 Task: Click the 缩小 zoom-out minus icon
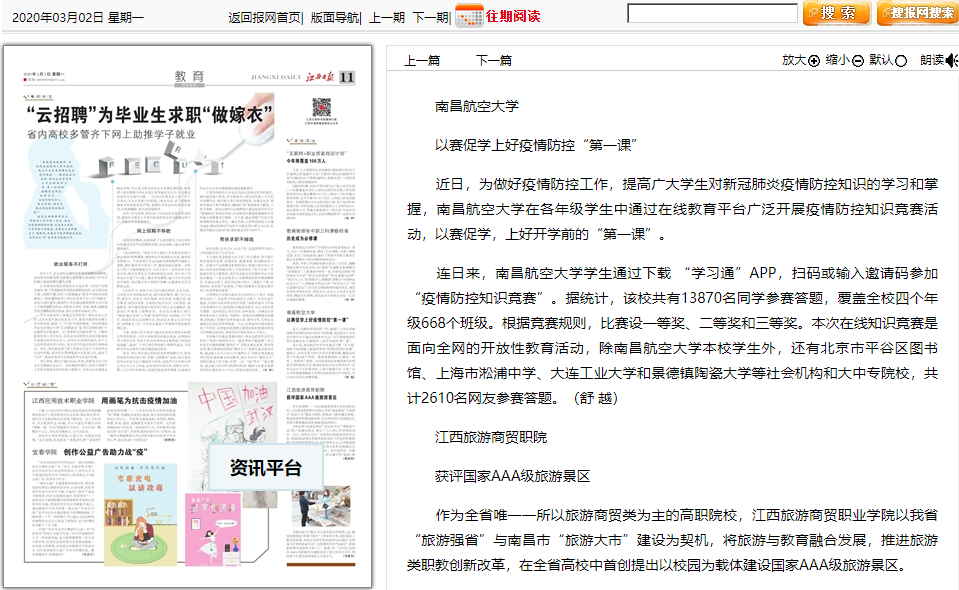tap(858, 61)
